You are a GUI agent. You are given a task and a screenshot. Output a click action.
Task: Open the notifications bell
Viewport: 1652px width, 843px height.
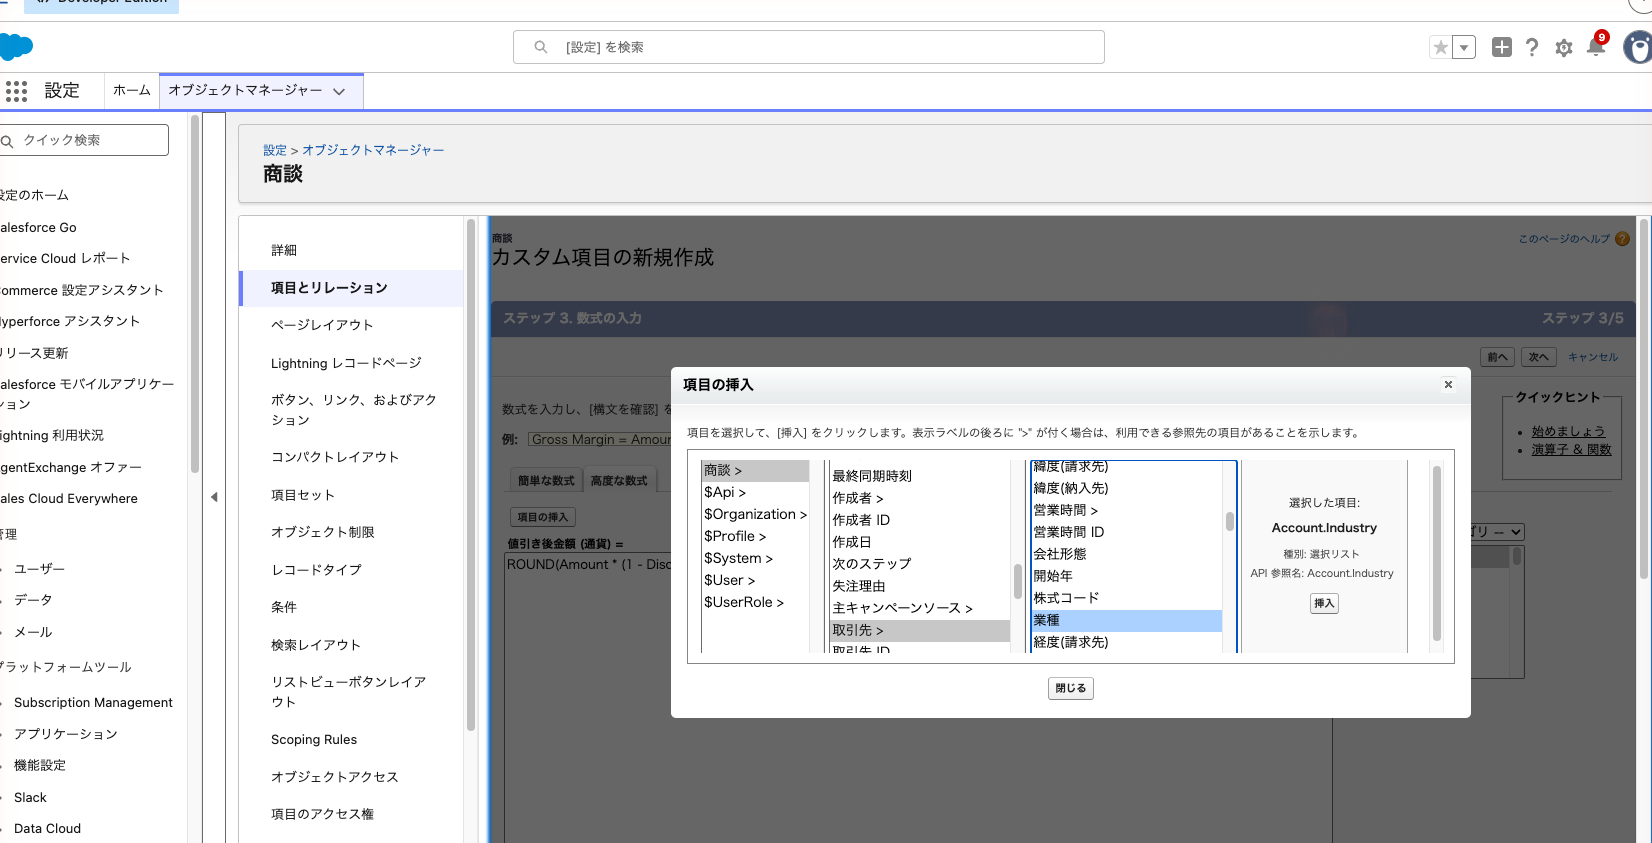pyautogui.click(x=1596, y=46)
